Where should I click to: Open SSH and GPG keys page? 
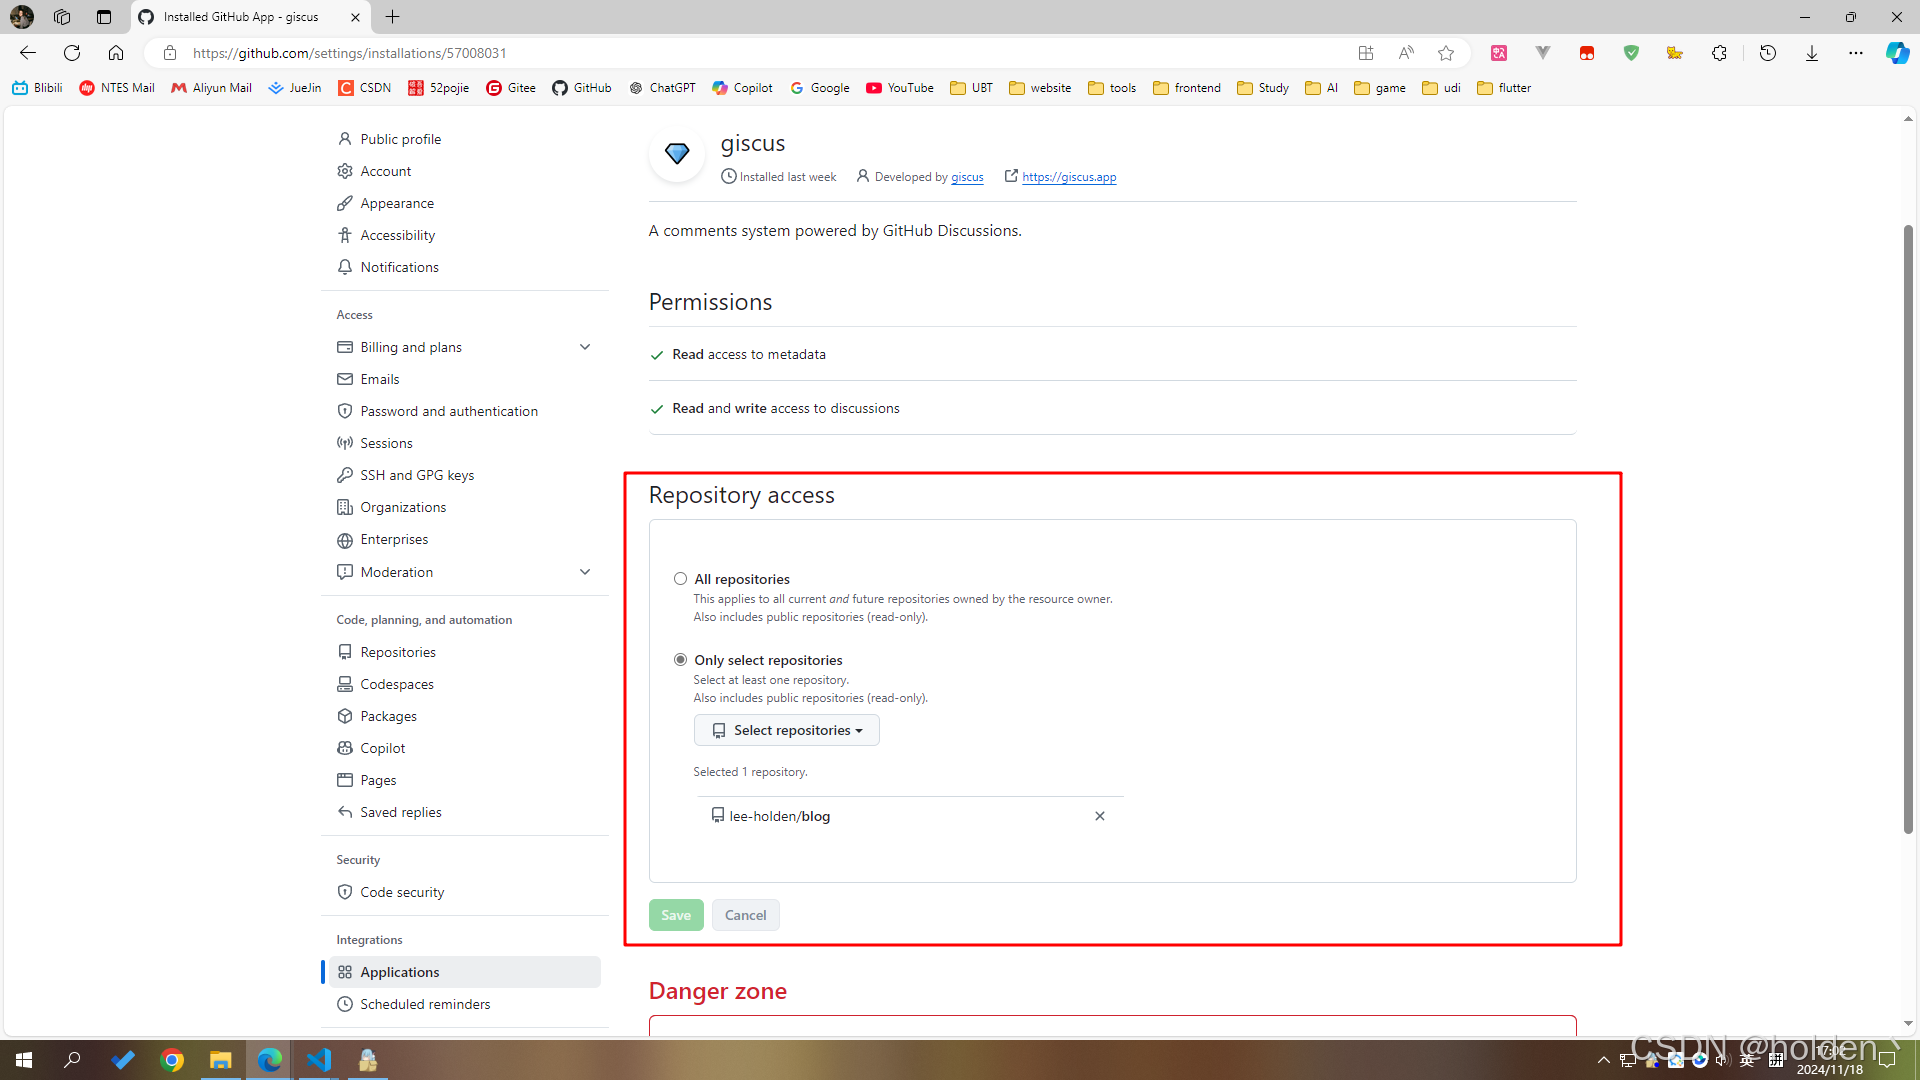click(417, 475)
